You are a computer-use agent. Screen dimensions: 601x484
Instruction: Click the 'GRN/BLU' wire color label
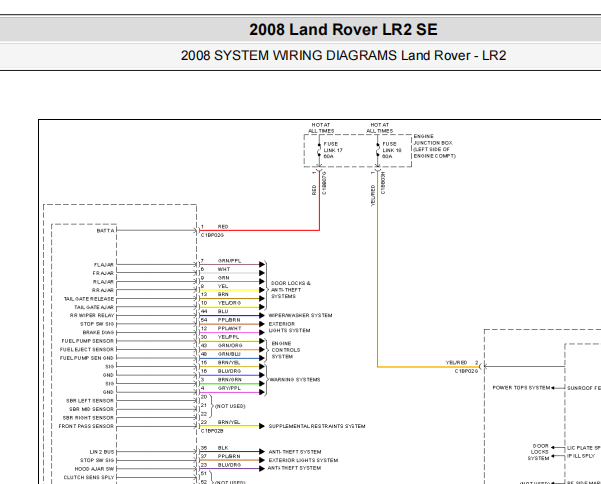229,354
